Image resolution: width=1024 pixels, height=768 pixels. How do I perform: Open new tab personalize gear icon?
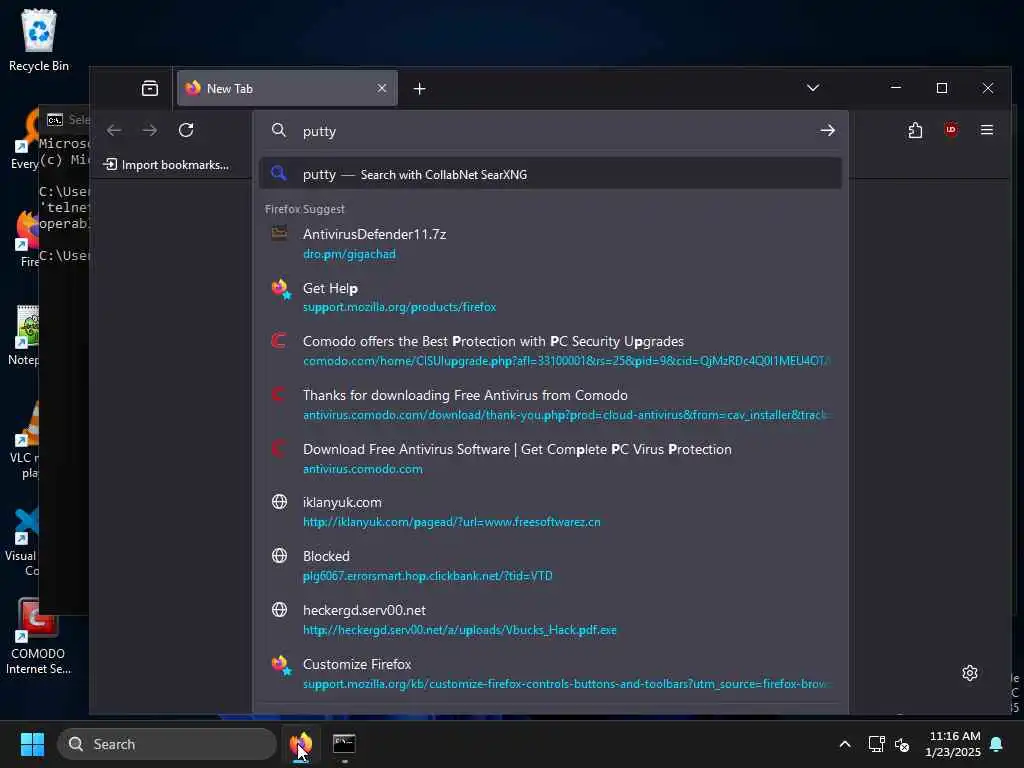(x=970, y=673)
